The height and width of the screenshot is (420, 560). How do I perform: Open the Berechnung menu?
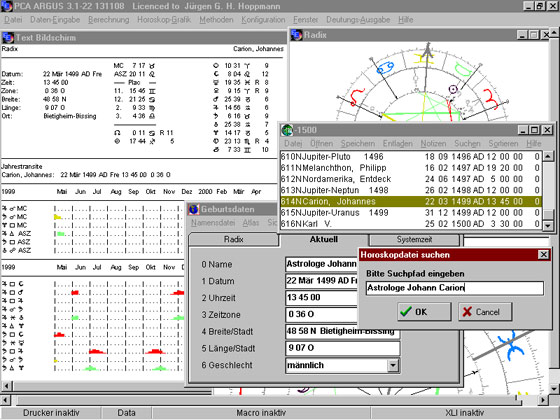point(109,20)
